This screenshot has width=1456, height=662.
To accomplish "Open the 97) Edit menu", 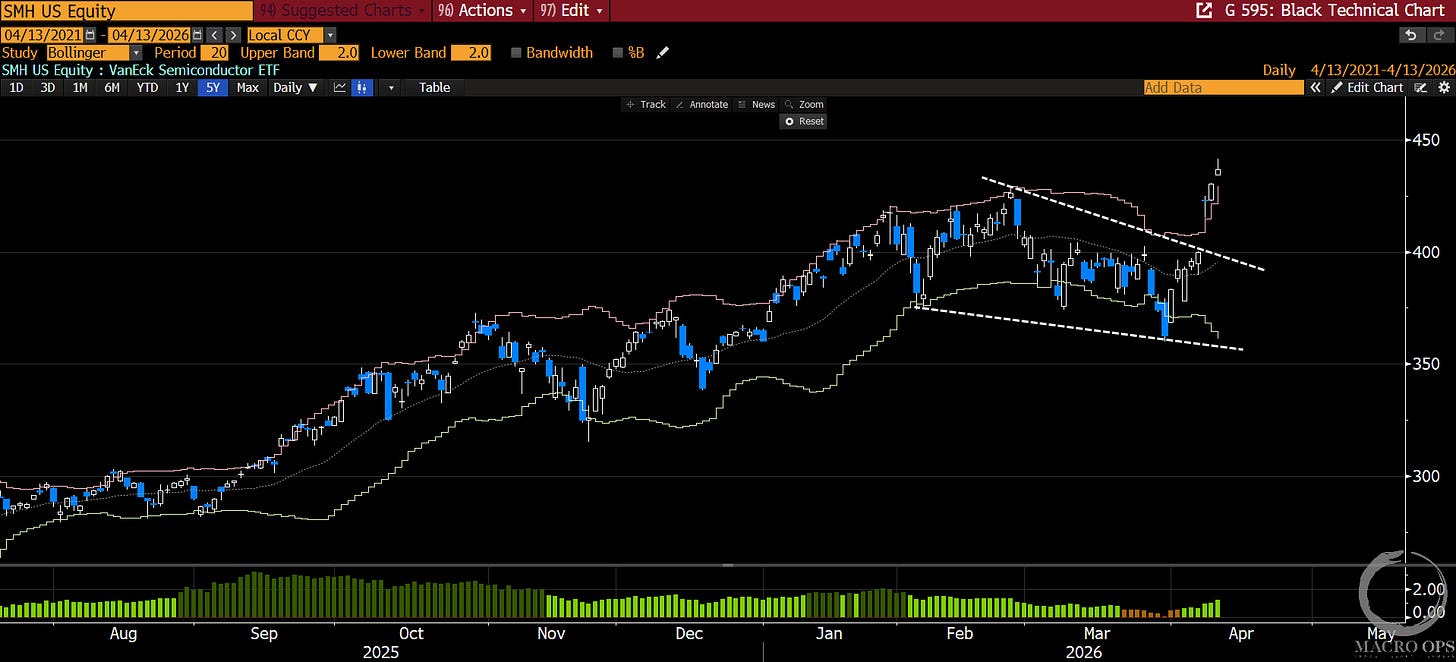I will tap(571, 11).
